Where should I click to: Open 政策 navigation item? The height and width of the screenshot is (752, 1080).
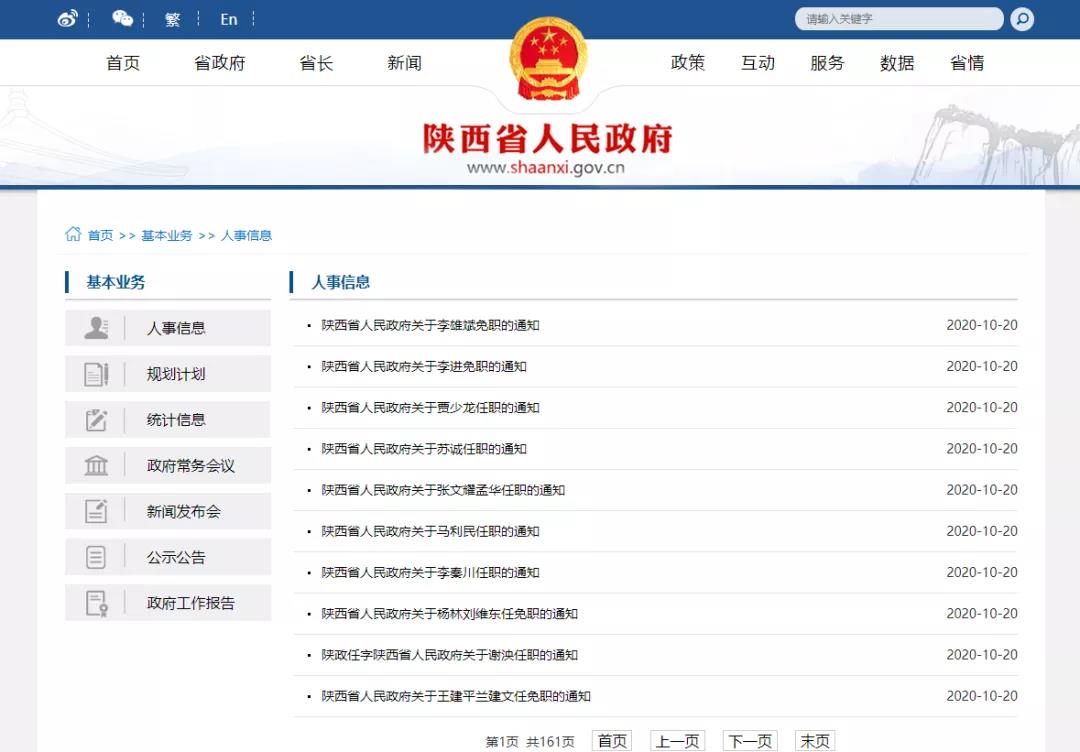tap(688, 63)
